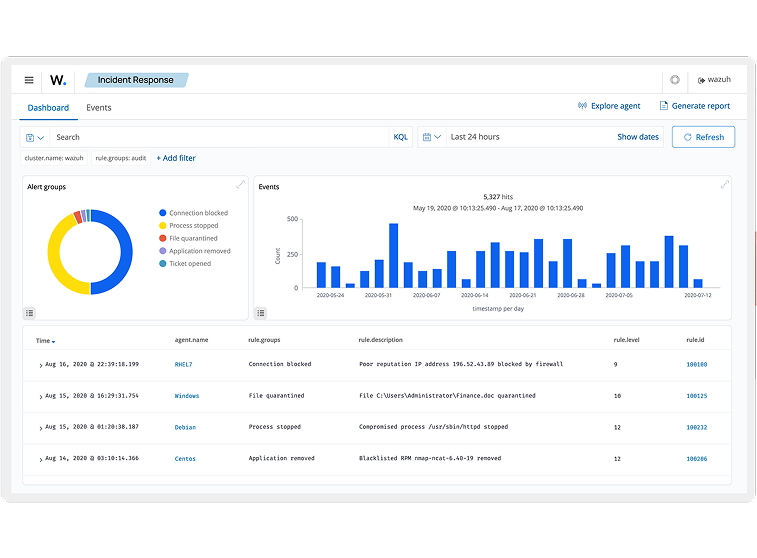Image resolution: width=757 pixels, height=558 pixels.
Task: Expand the Events chart panel
Action: (725, 185)
